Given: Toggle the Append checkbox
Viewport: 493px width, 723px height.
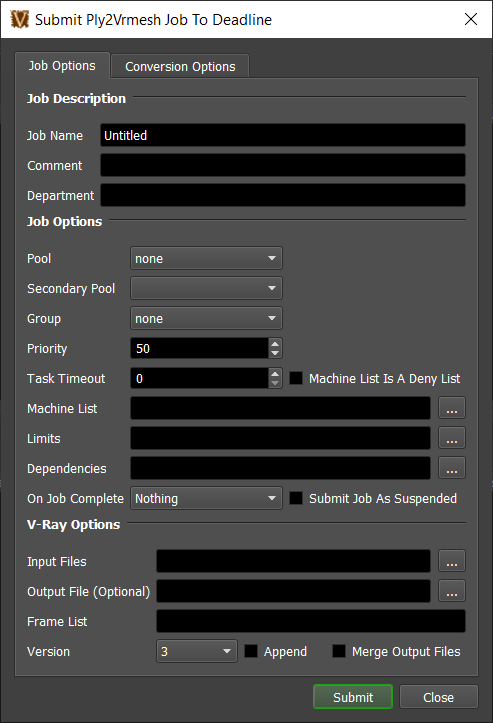Looking at the screenshot, I should click(251, 651).
